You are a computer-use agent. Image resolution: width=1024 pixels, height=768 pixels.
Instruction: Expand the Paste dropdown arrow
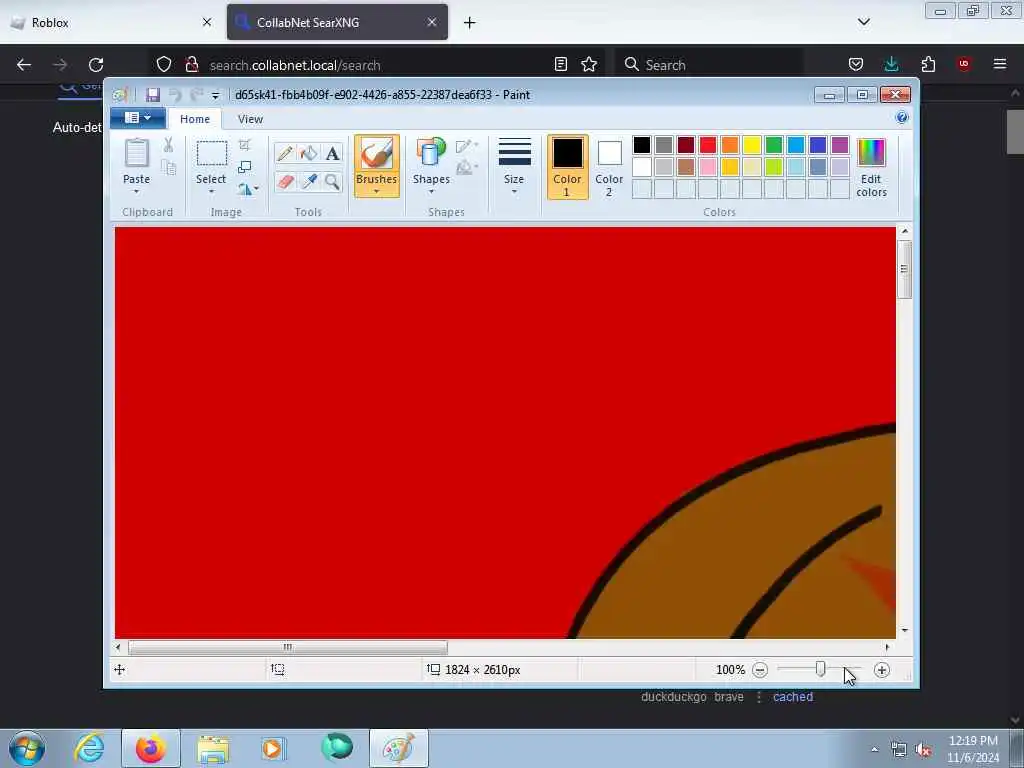136,191
